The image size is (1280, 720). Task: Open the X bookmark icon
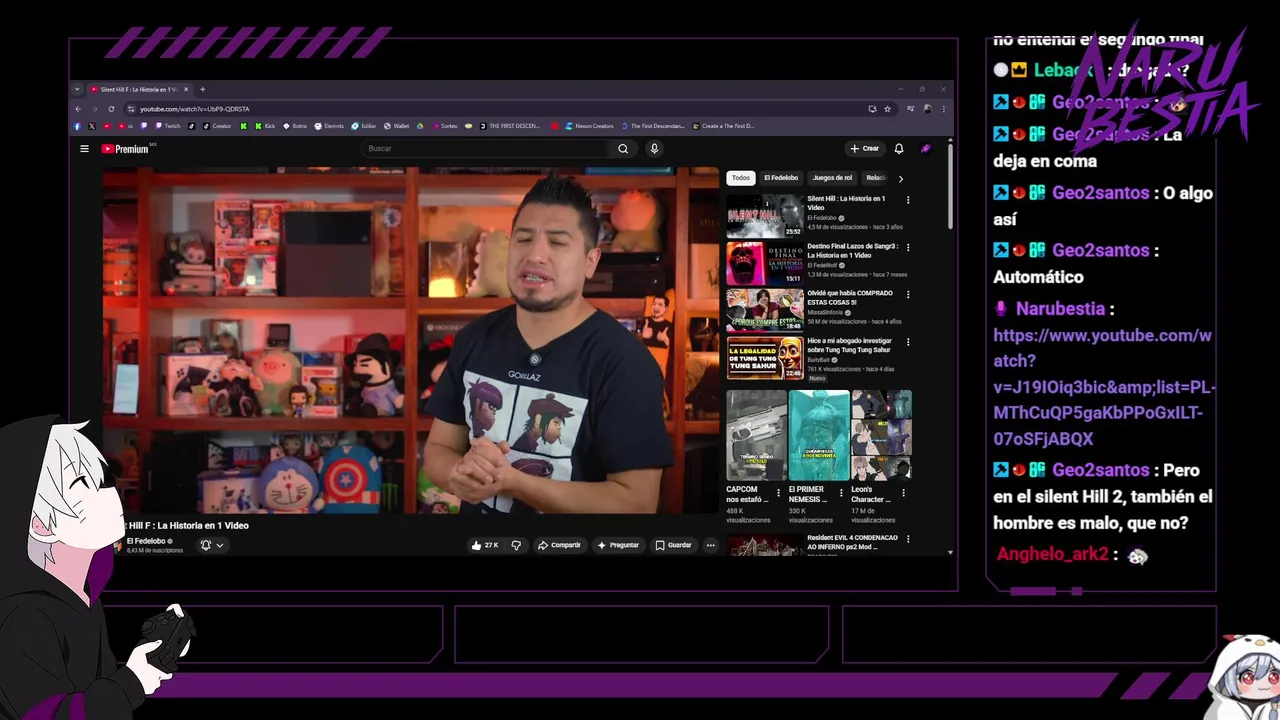[x=92, y=126]
